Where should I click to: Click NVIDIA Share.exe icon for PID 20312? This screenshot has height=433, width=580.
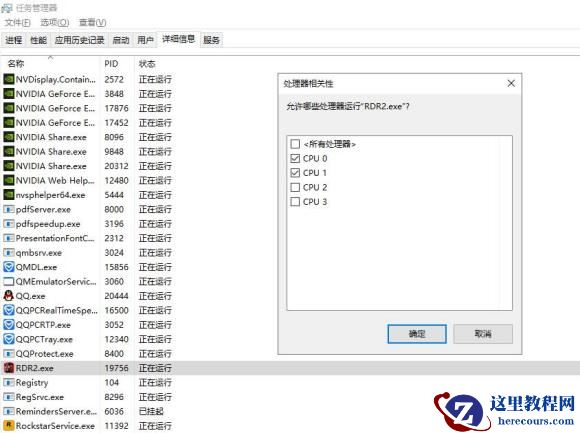(x=9, y=166)
